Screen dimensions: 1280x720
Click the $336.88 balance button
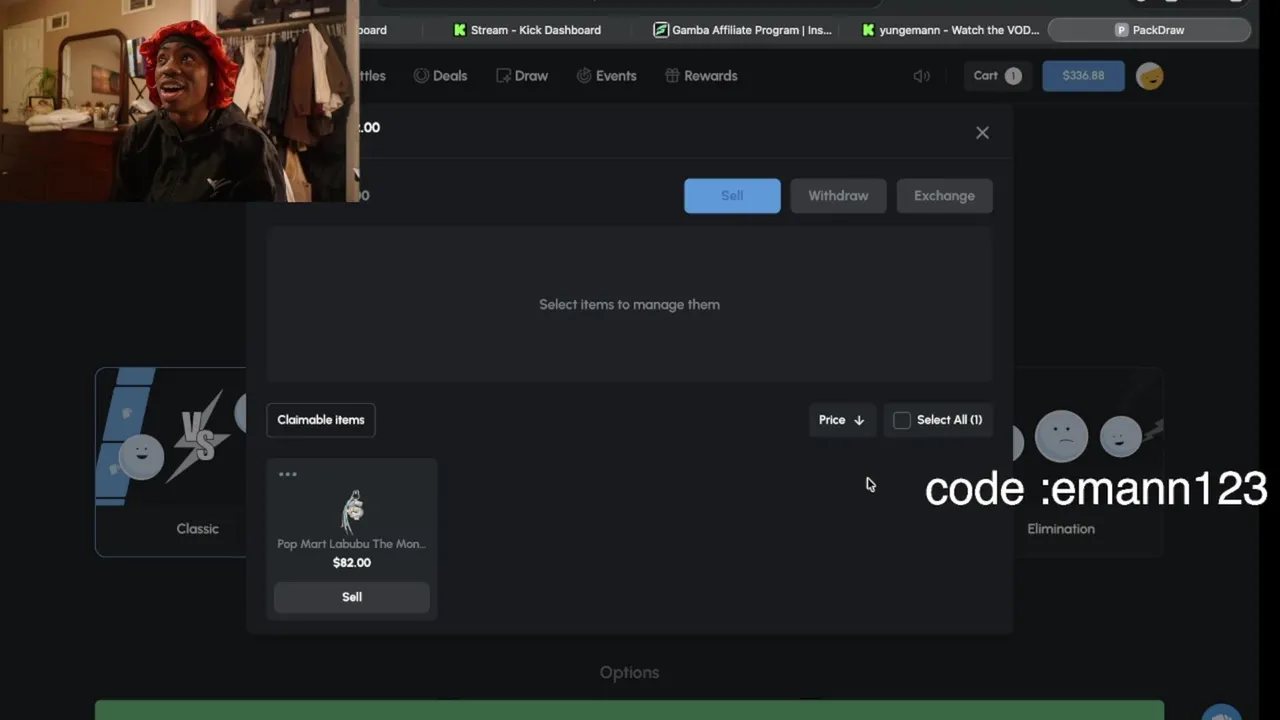pos(1083,76)
